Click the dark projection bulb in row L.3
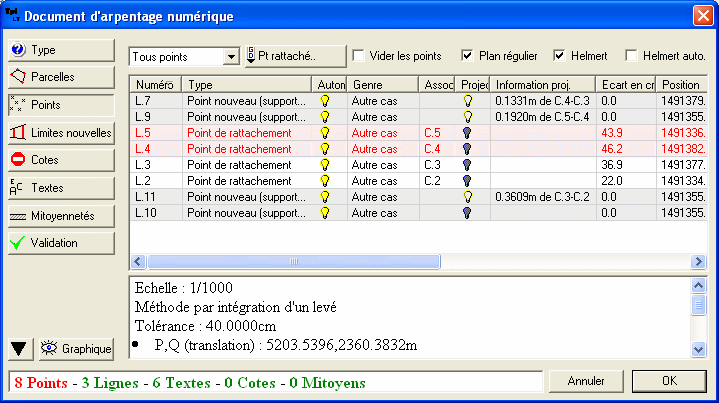This screenshot has width=719, height=403. (x=467, y=165)
